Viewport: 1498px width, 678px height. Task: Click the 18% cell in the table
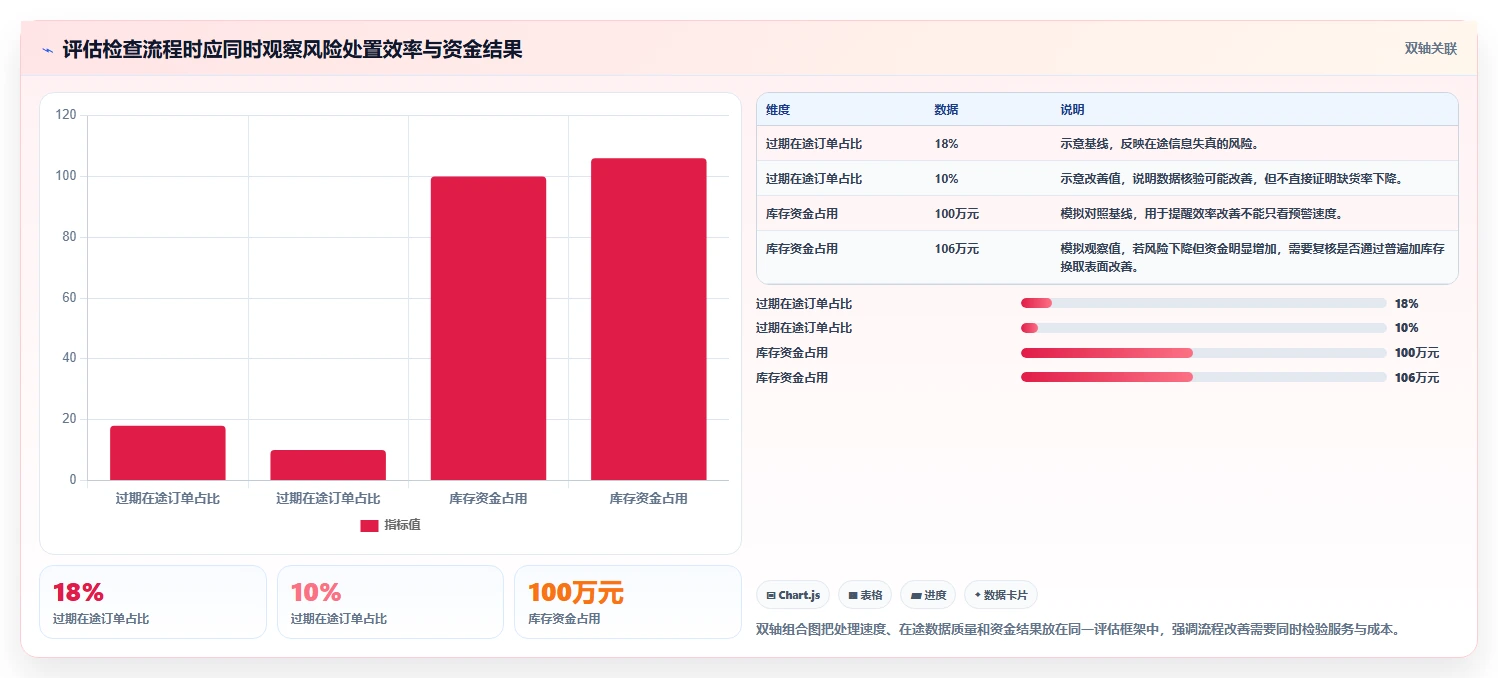[x=946, y=144]
